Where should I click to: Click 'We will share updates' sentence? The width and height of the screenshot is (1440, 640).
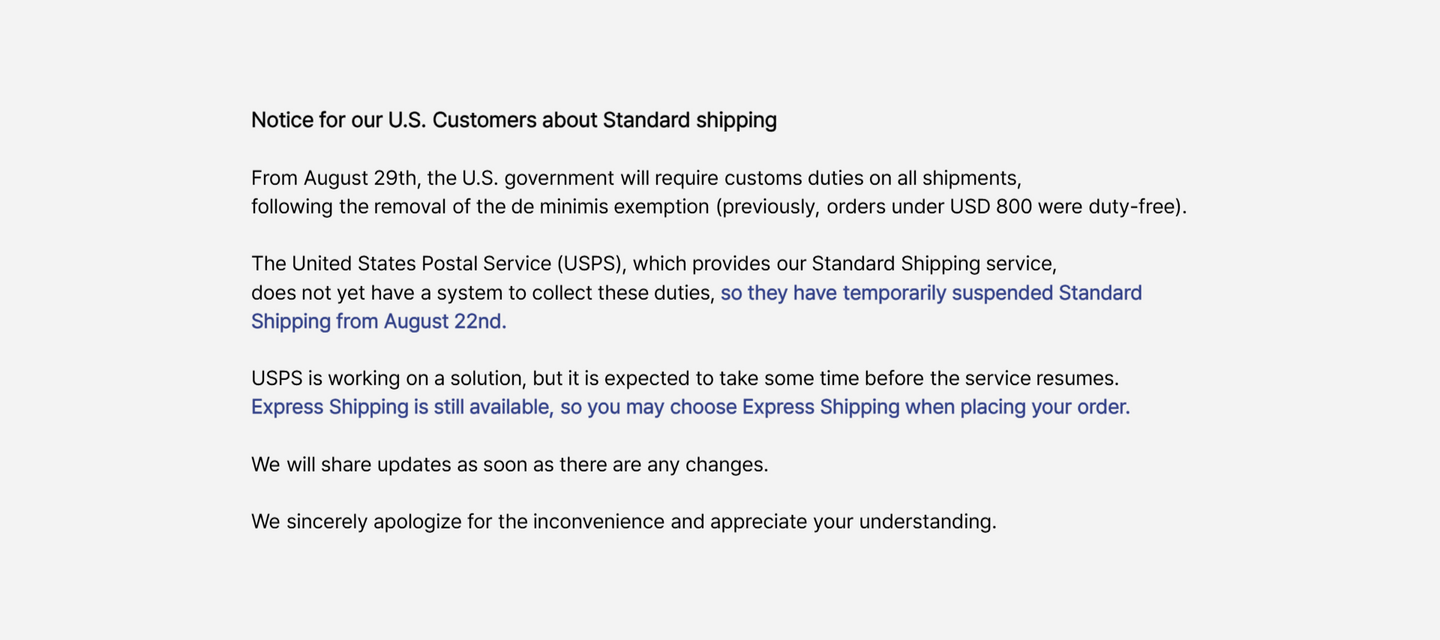tap(510, 465)
